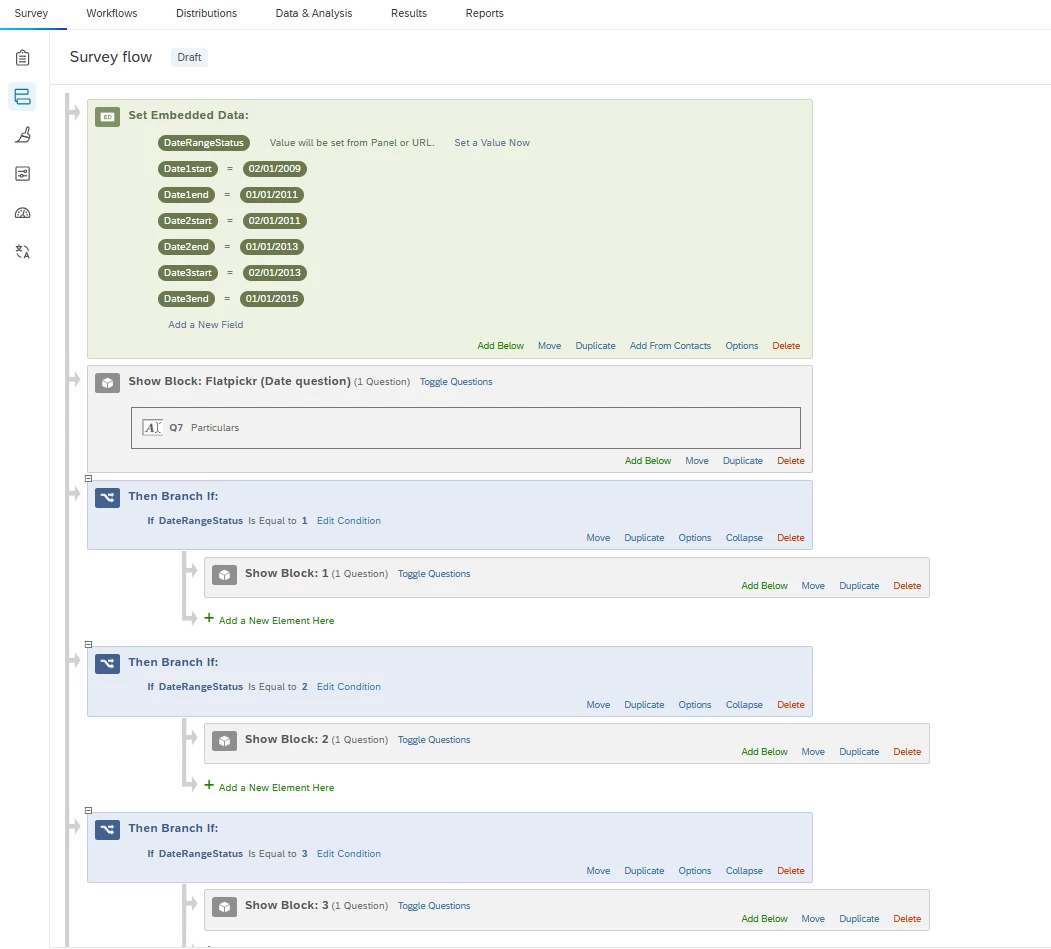Open Options on the embedded data element
1051x949 pixels.
pyautogui.click(x=742, y=346)
